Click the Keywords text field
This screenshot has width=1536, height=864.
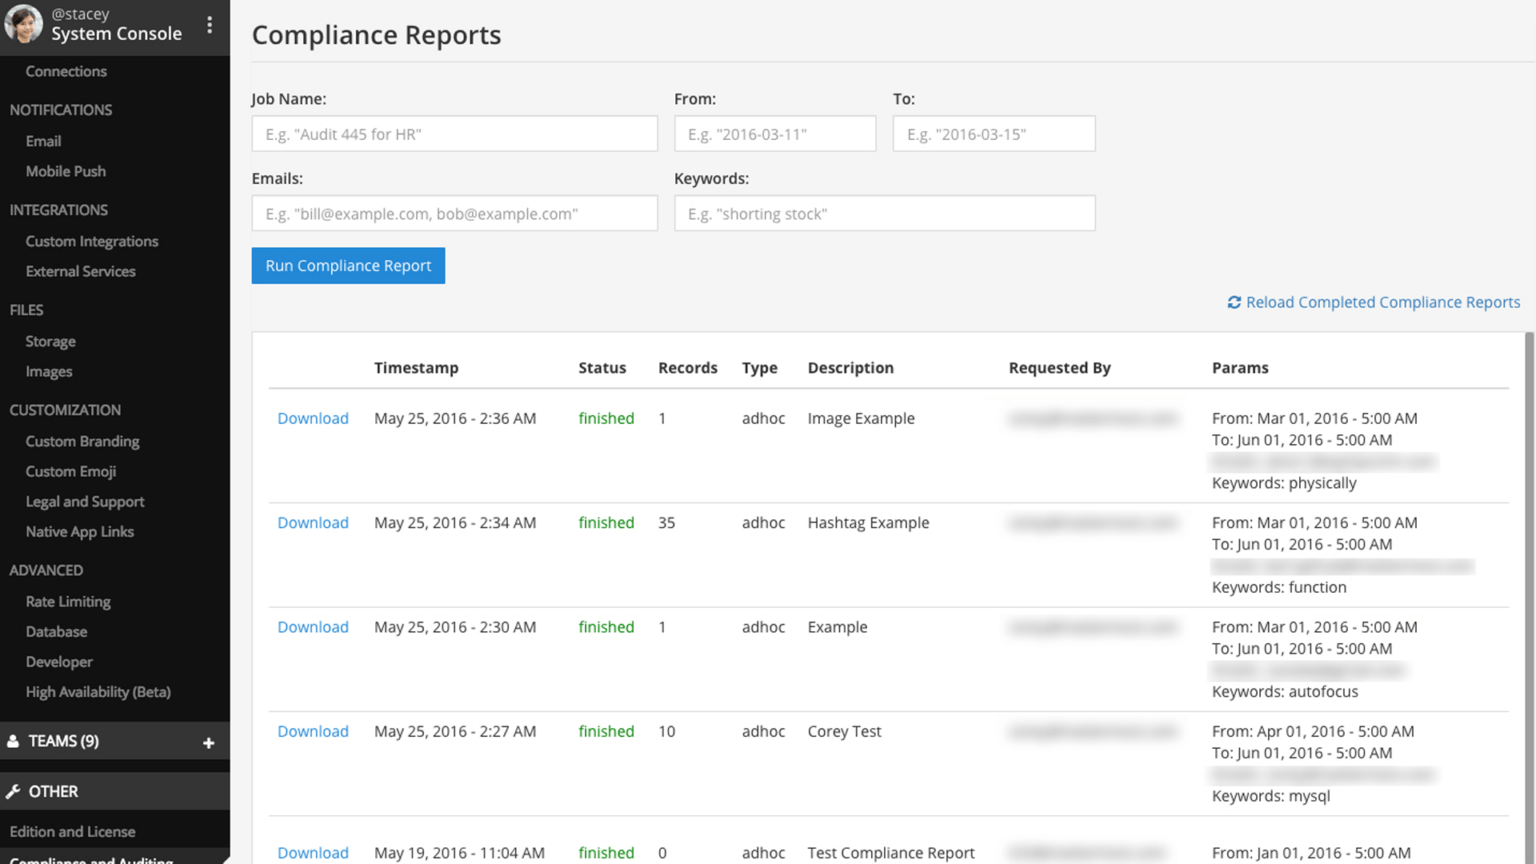point(884,214)
